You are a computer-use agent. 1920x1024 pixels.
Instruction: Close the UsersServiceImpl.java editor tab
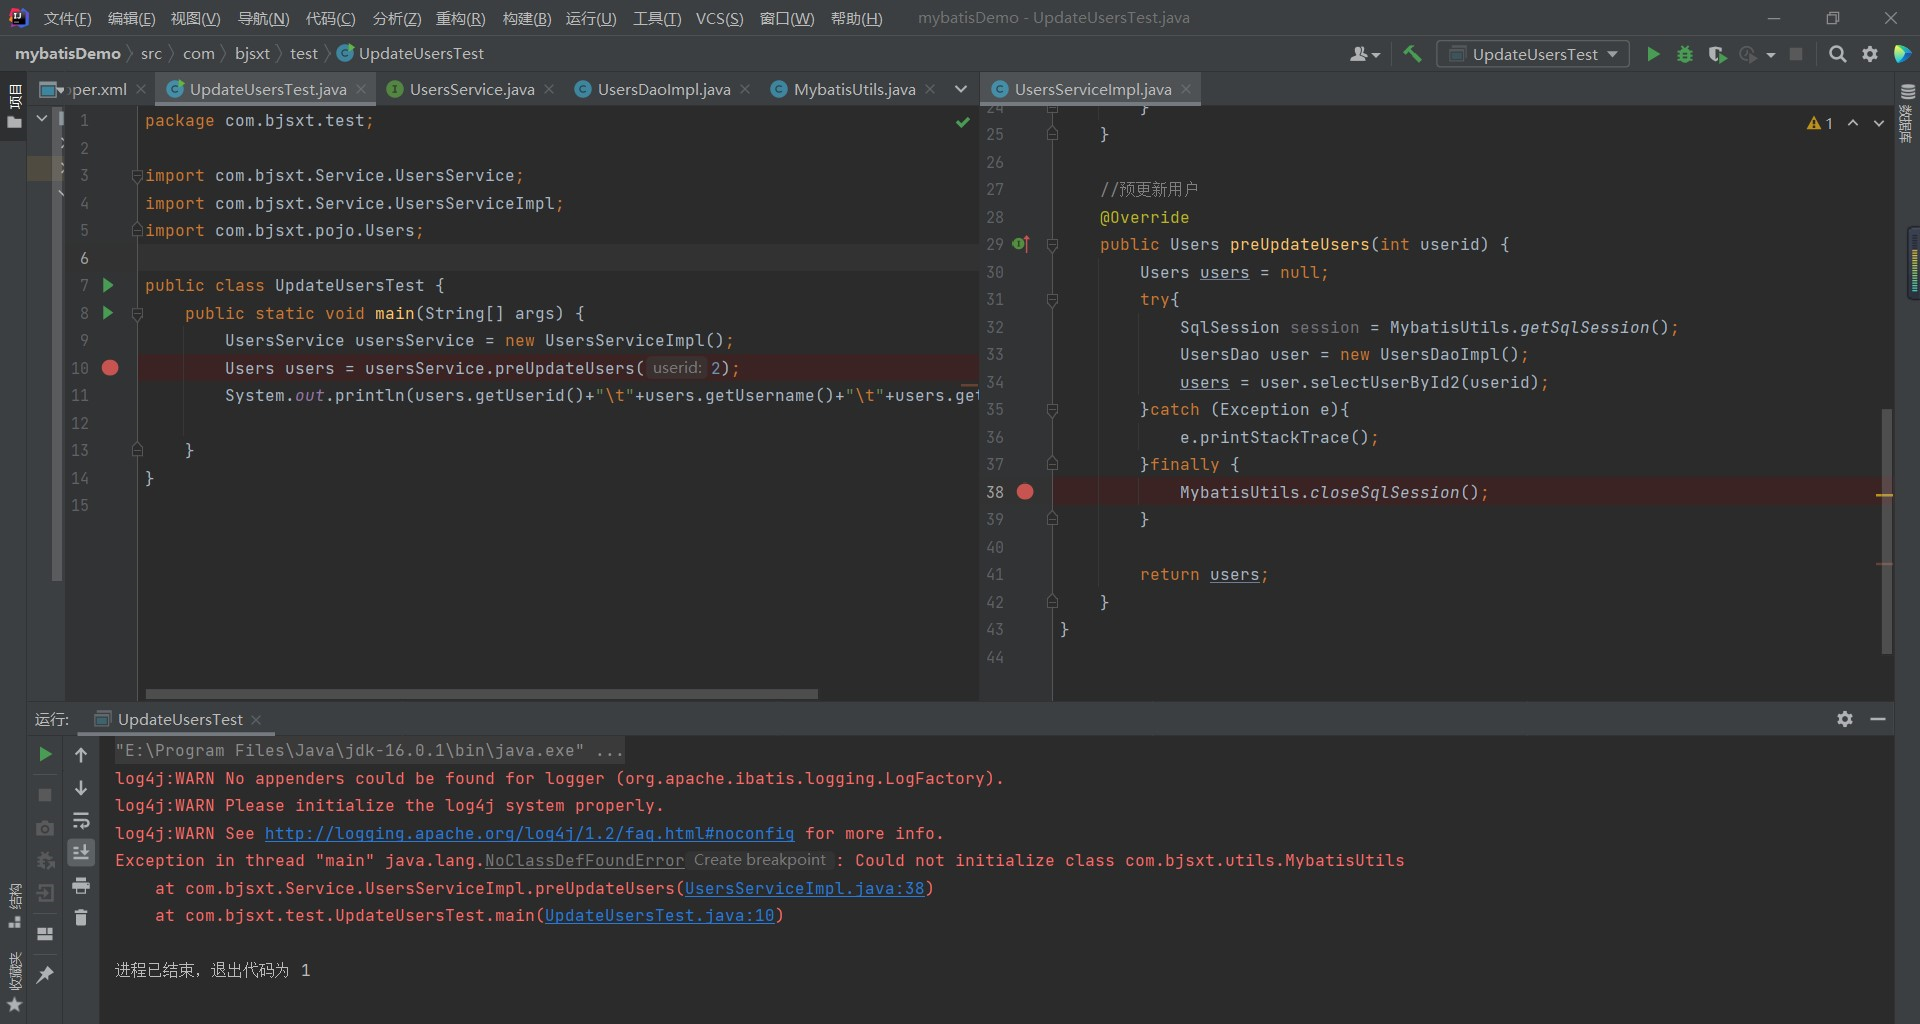1186,89
